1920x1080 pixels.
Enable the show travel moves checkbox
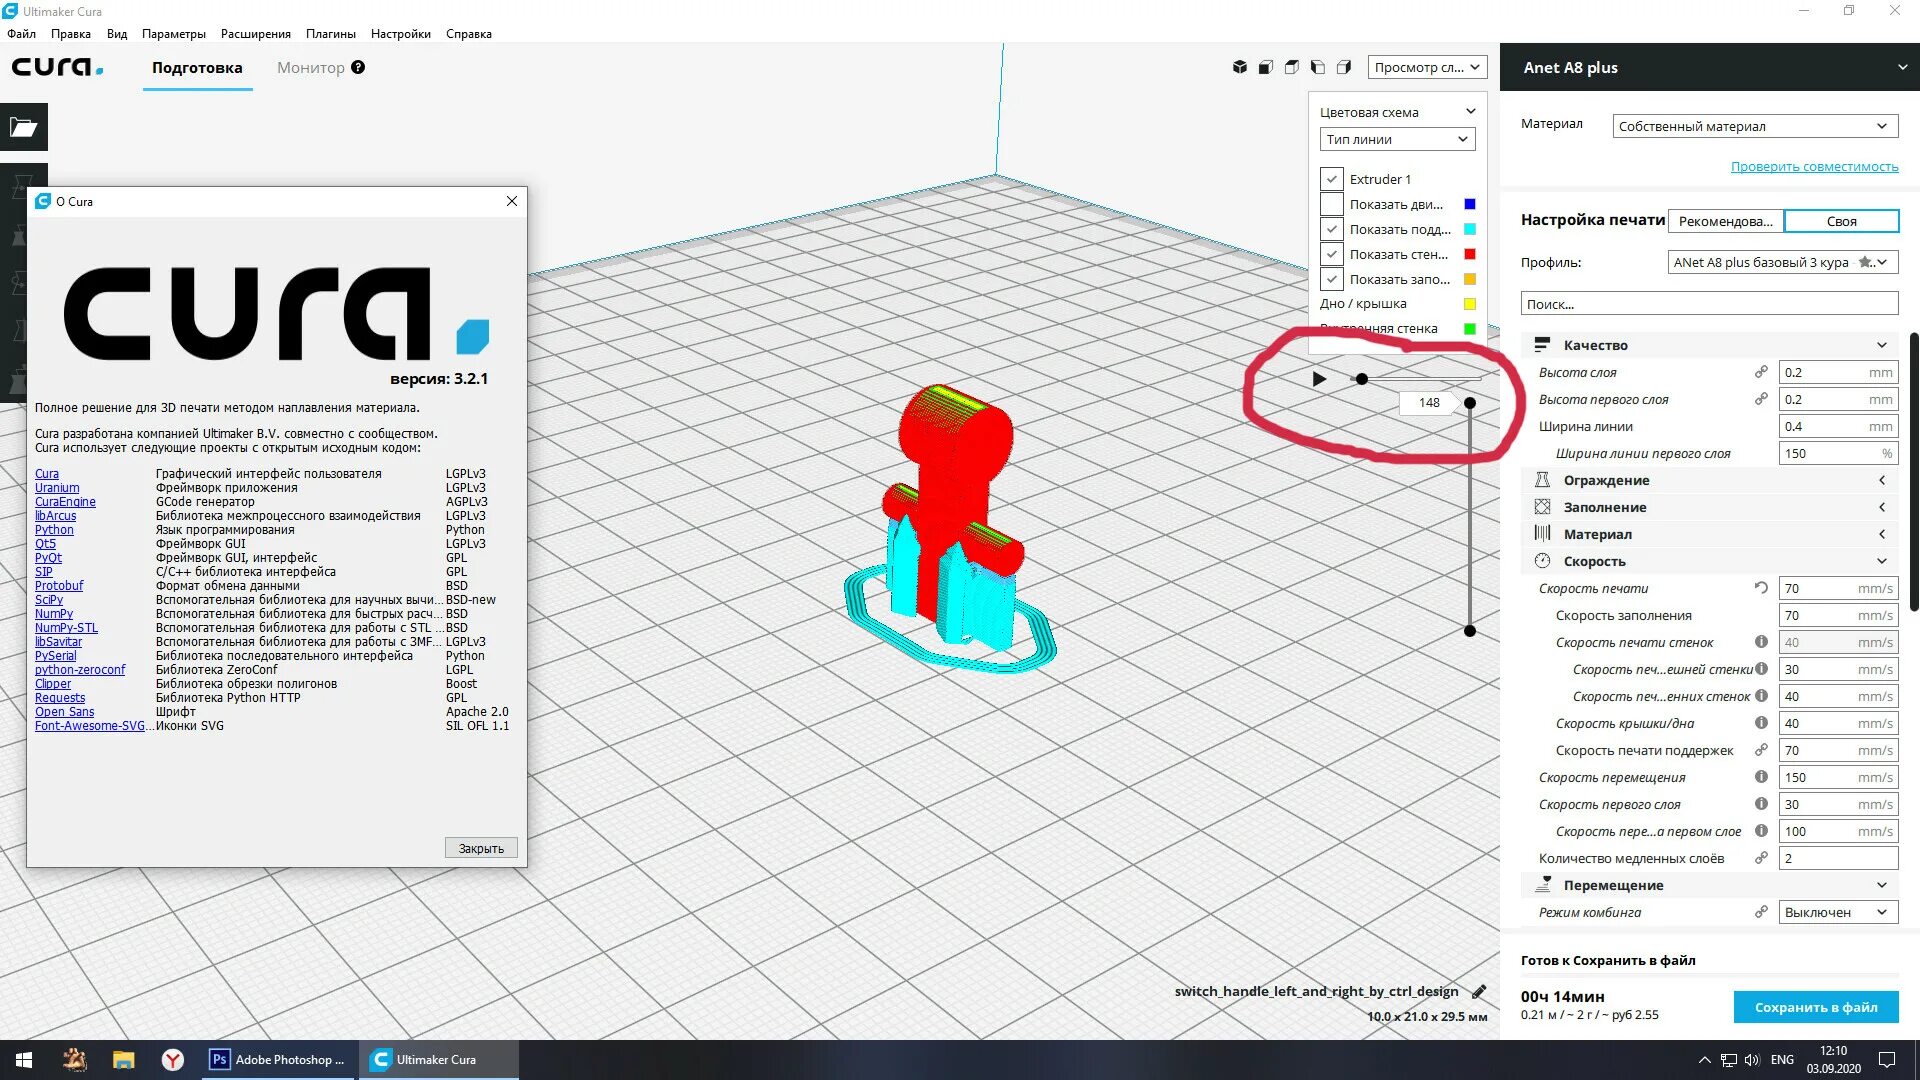pos(1331,204)
